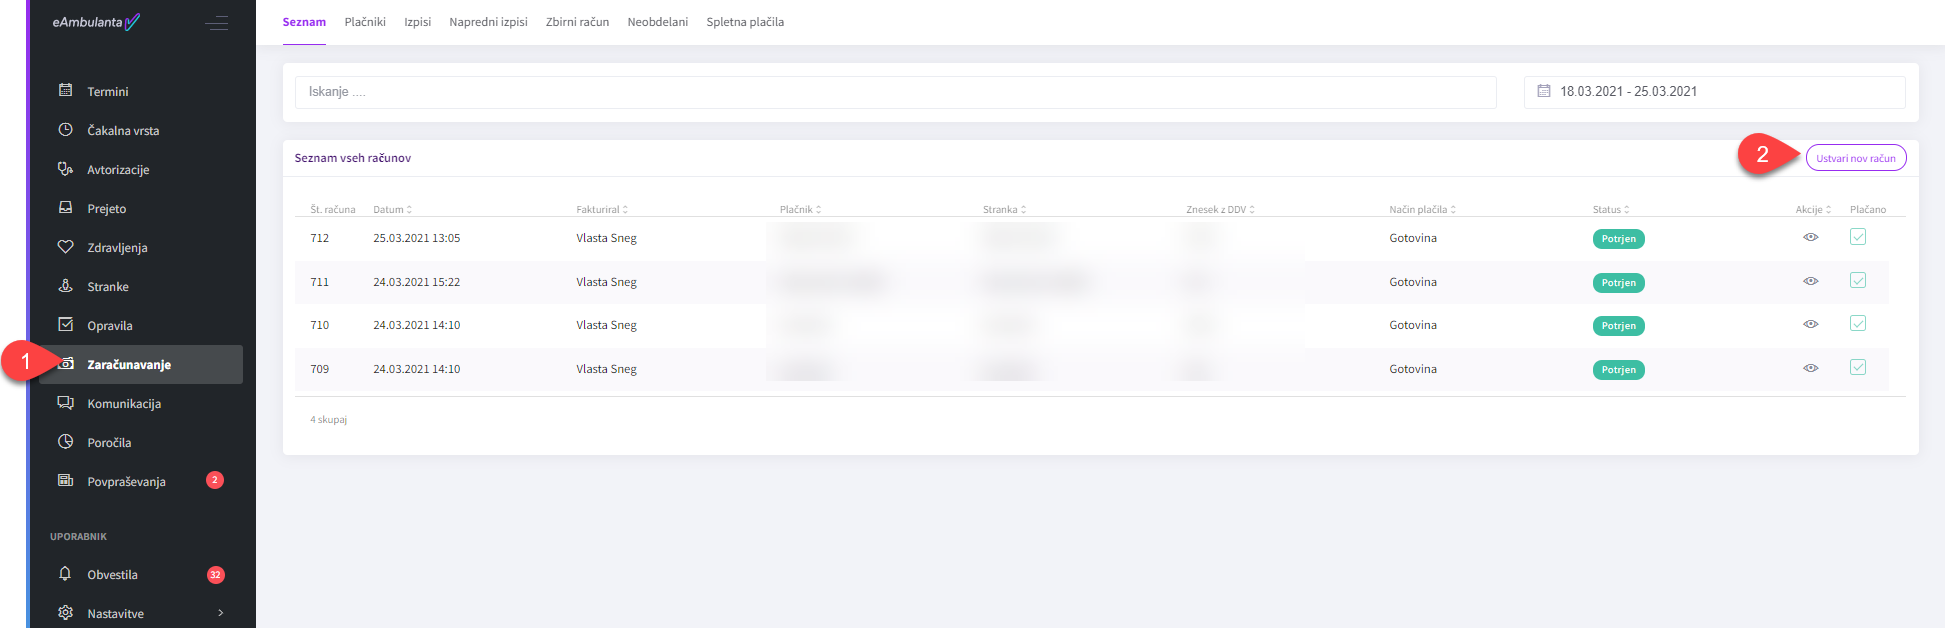Click the Ustvari nov račun button
The height and width of the screenshot is (628, 1945).
coord(1855,158)
